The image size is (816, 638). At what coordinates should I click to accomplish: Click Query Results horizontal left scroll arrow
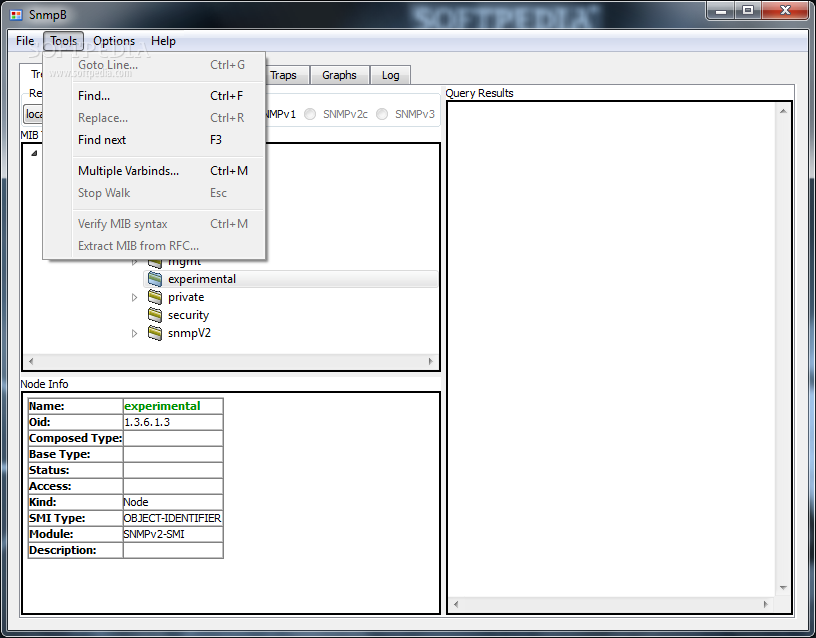point(456,604)
